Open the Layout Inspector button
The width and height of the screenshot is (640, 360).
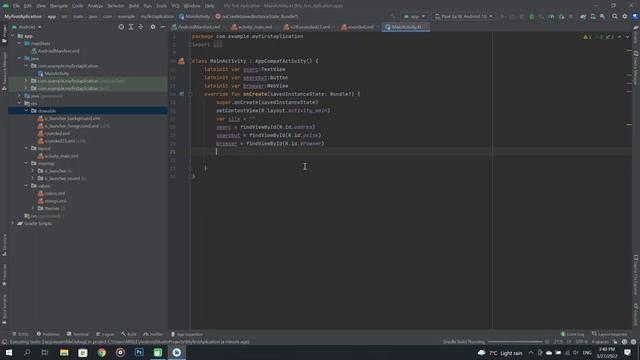click(x=609, y=334)
